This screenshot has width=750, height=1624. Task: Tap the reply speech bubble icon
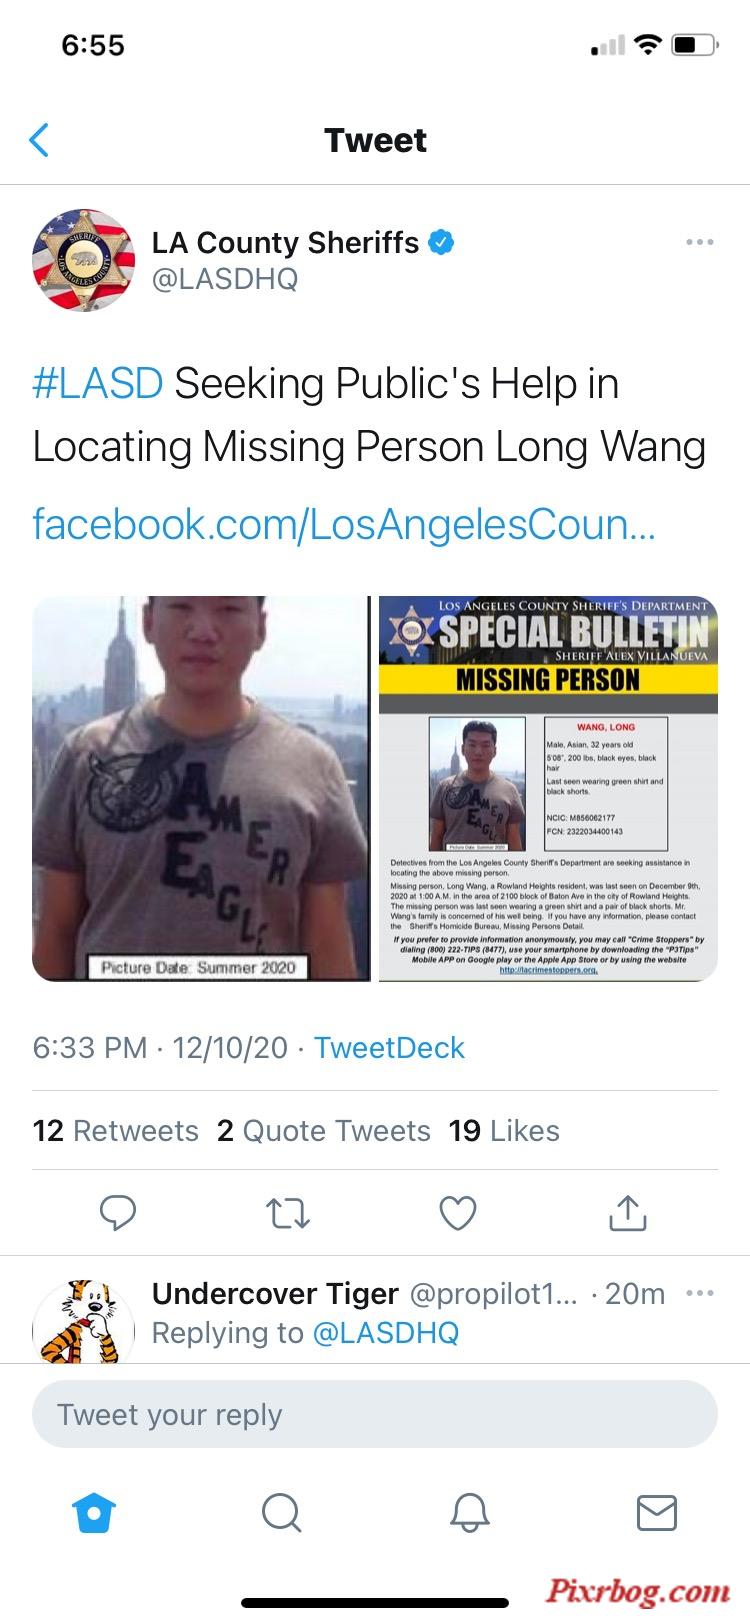pos(118,1213)
